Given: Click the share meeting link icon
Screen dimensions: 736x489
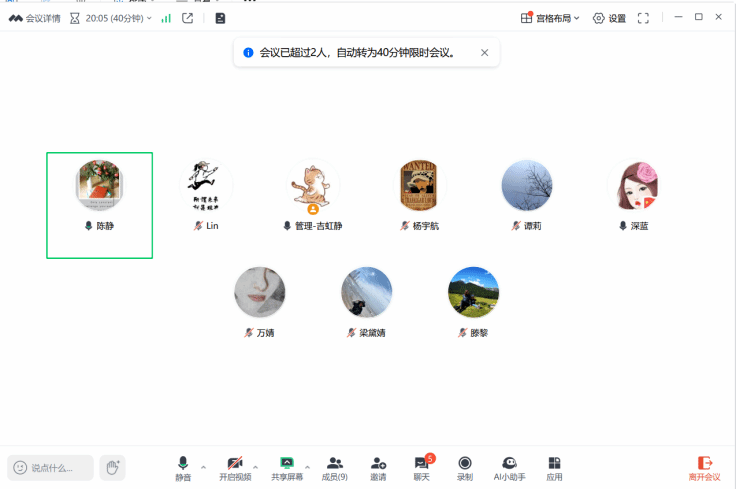Looking at the screenshot, I should [187, 18].
